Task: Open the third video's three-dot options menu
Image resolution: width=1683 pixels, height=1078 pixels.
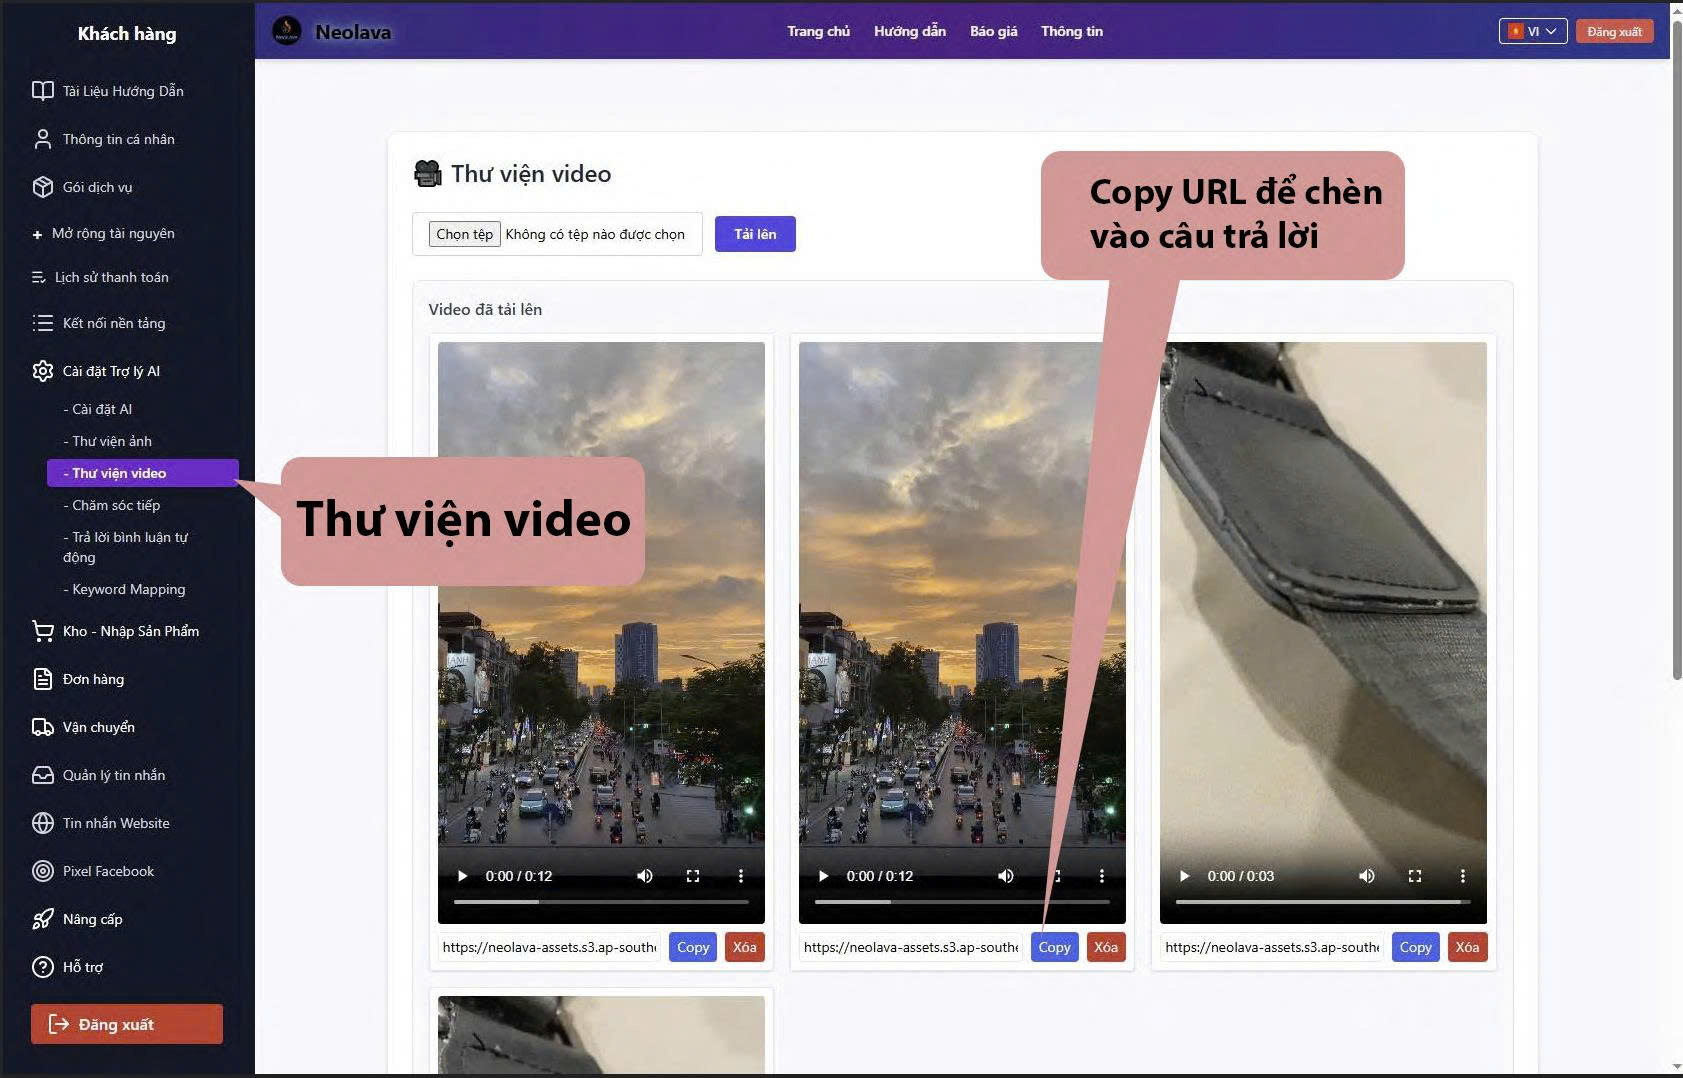Action: coord(1463,875)
